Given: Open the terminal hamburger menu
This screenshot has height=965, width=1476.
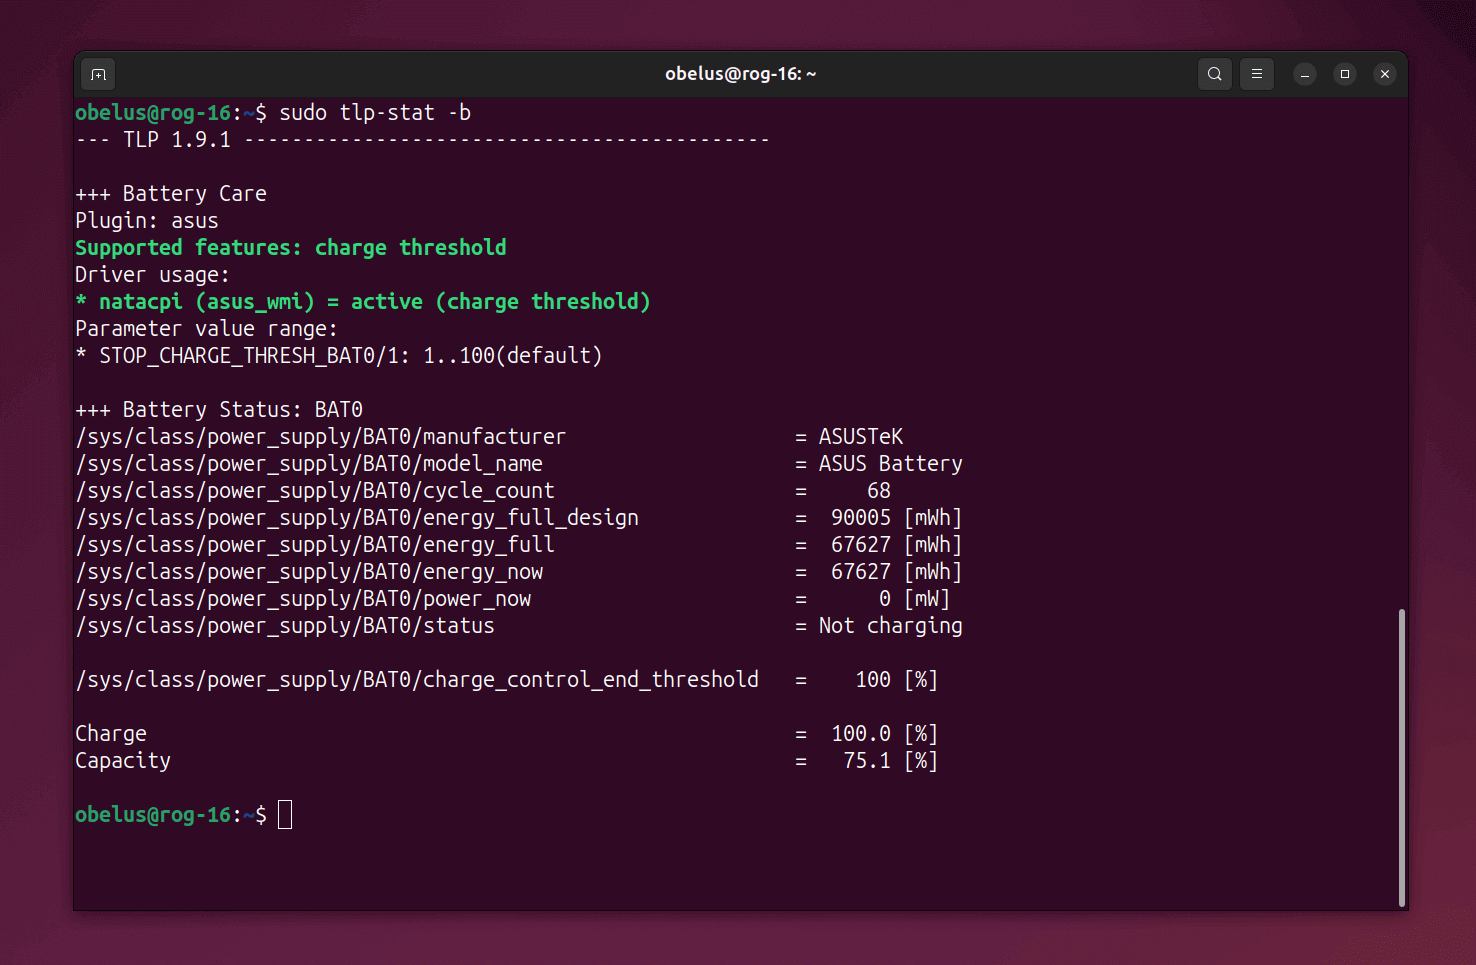Looking at the screenshot, I should tap(1256, 74).
